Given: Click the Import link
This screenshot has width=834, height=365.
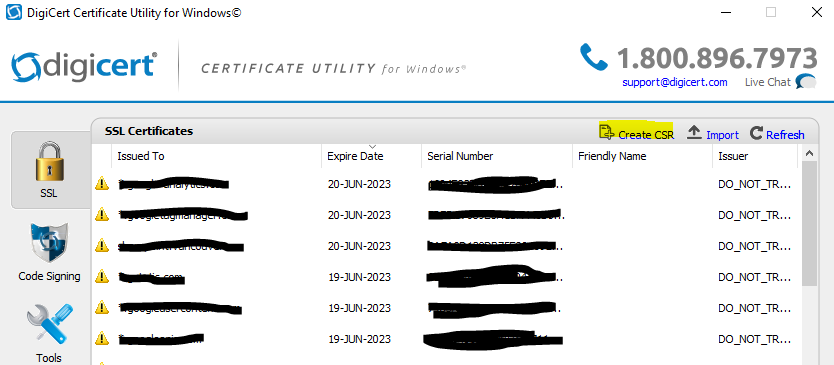Looking at the screenshot, I should [x=722, y=135].
